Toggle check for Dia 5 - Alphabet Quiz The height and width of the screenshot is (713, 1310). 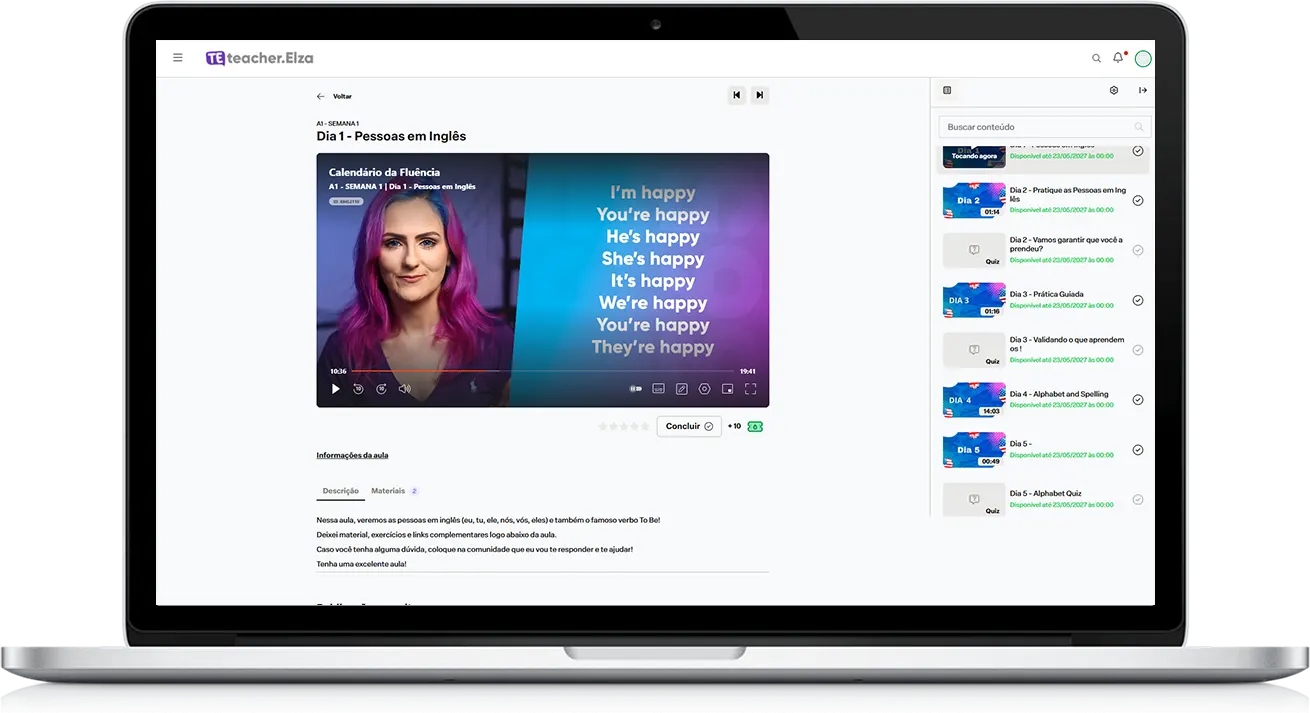point(1138,500)
